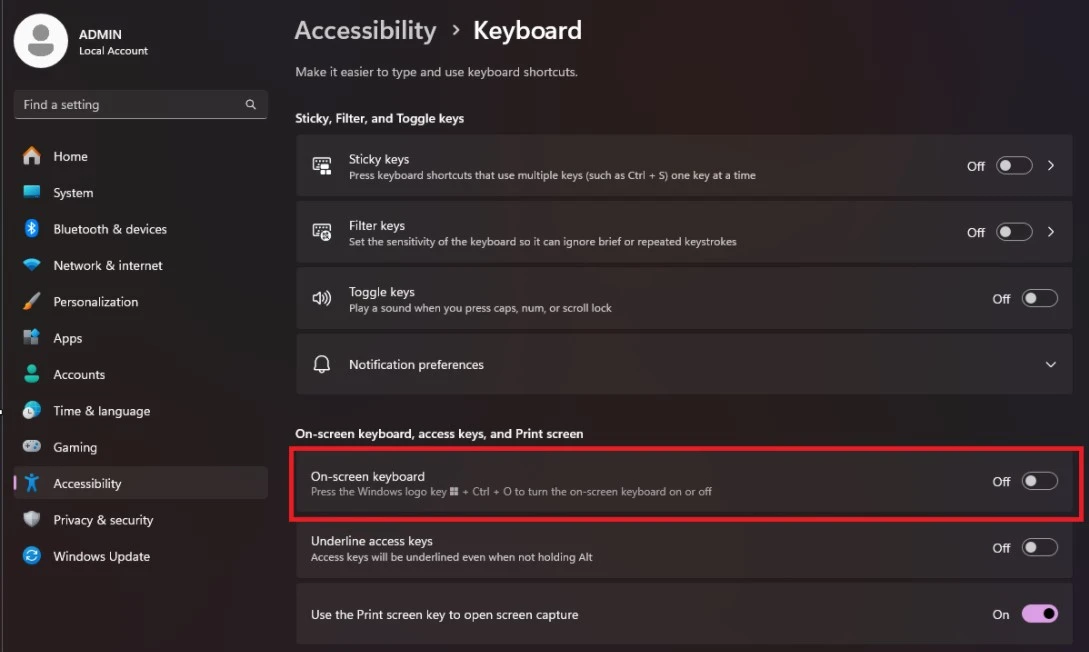Open Filter keys details chevron
The width and height of the screenshot is (1089, 652).
(1051, 232)
